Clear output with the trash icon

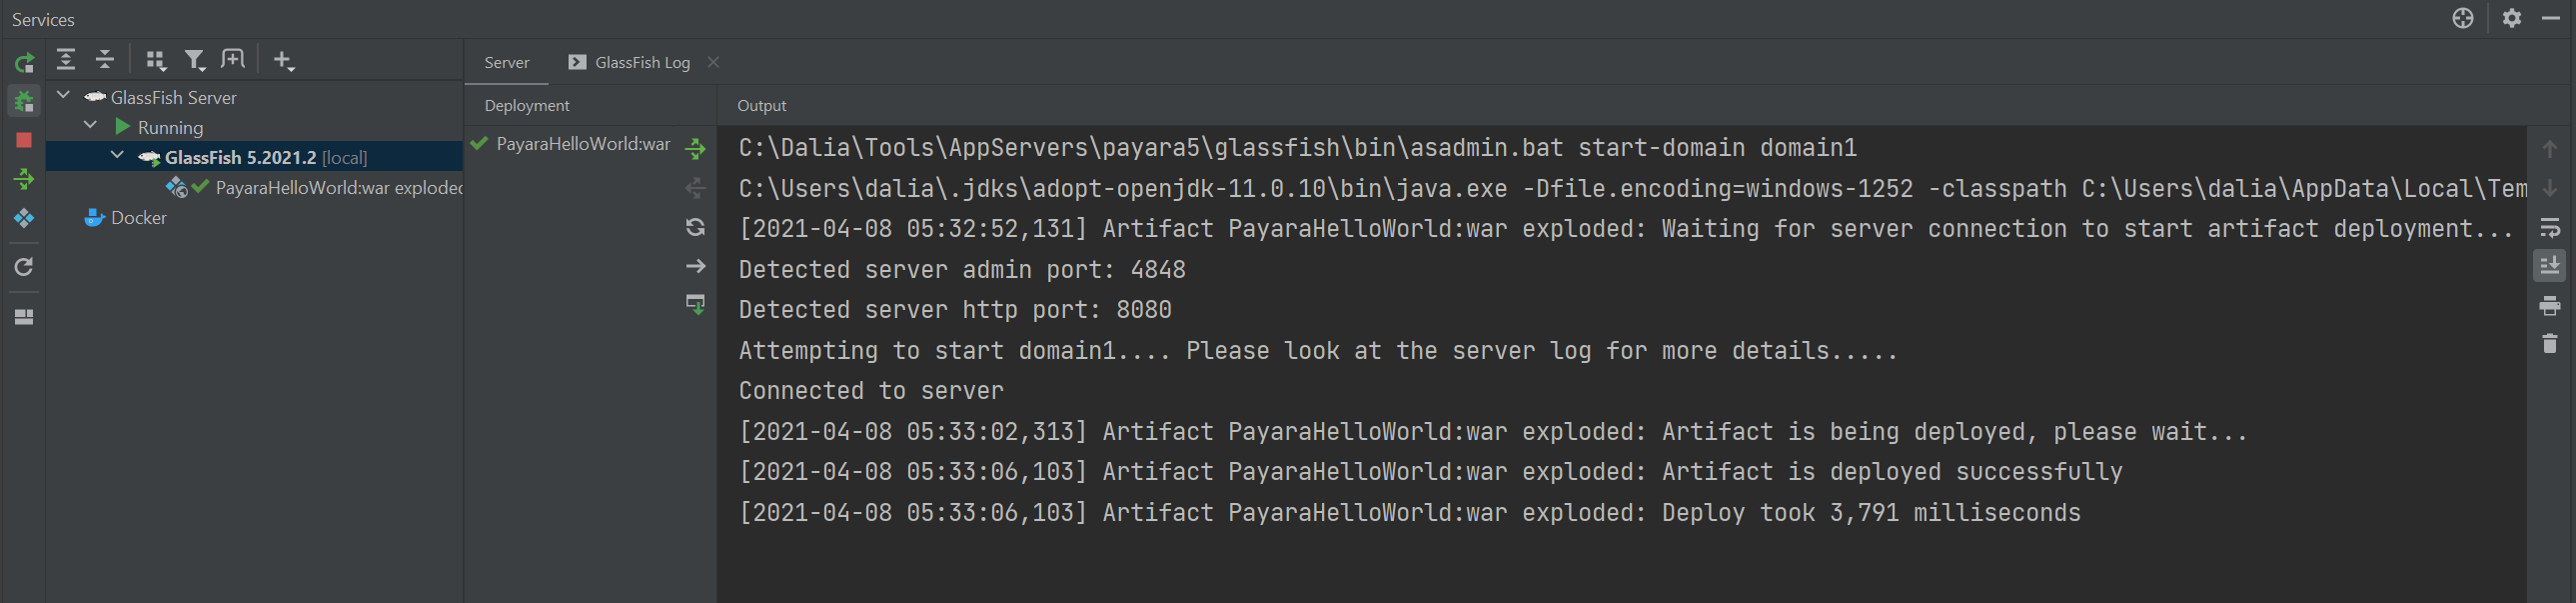click(2550, 344)
